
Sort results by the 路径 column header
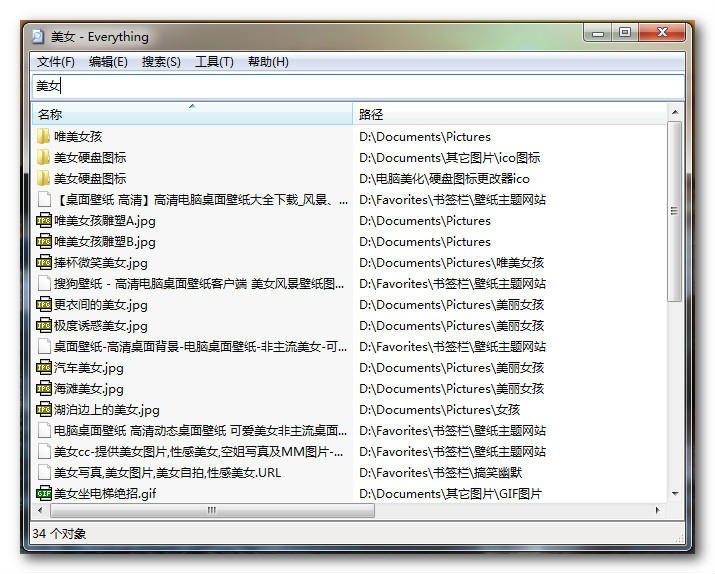point(509,114)
